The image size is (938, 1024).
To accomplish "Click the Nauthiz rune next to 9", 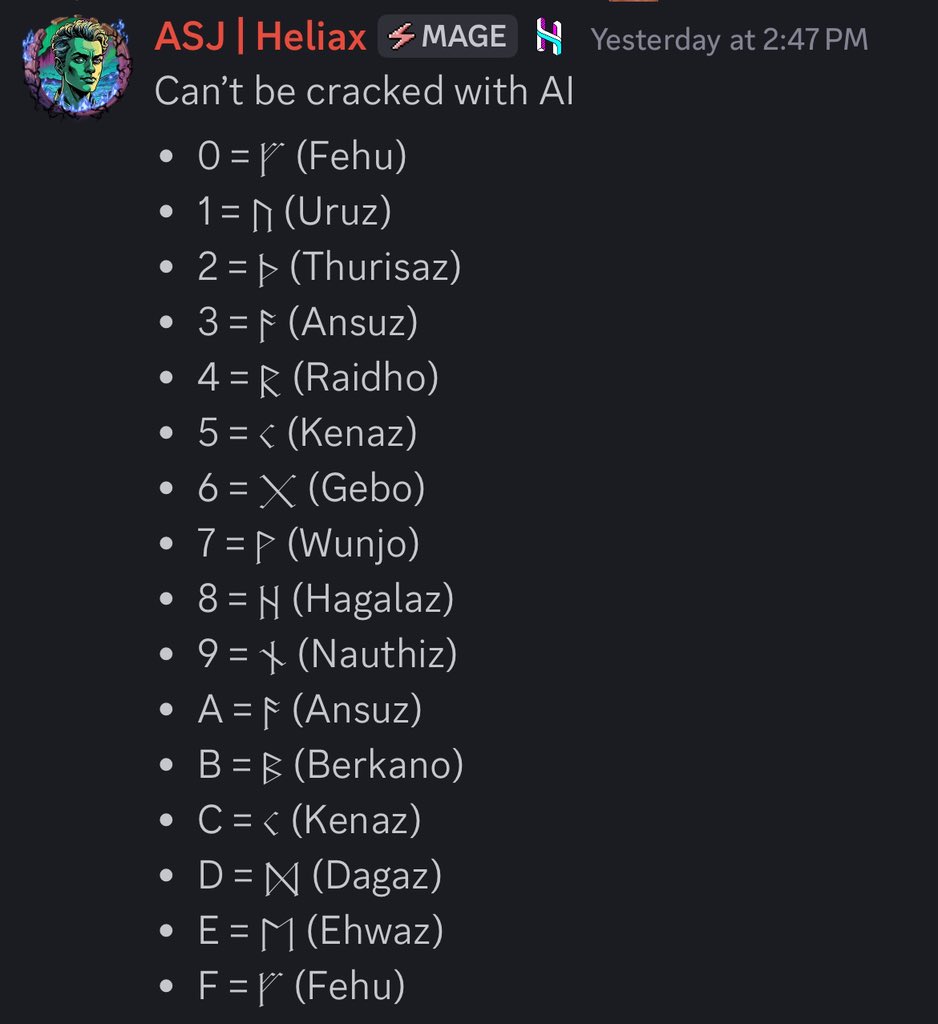I will (x=272, y=657).
